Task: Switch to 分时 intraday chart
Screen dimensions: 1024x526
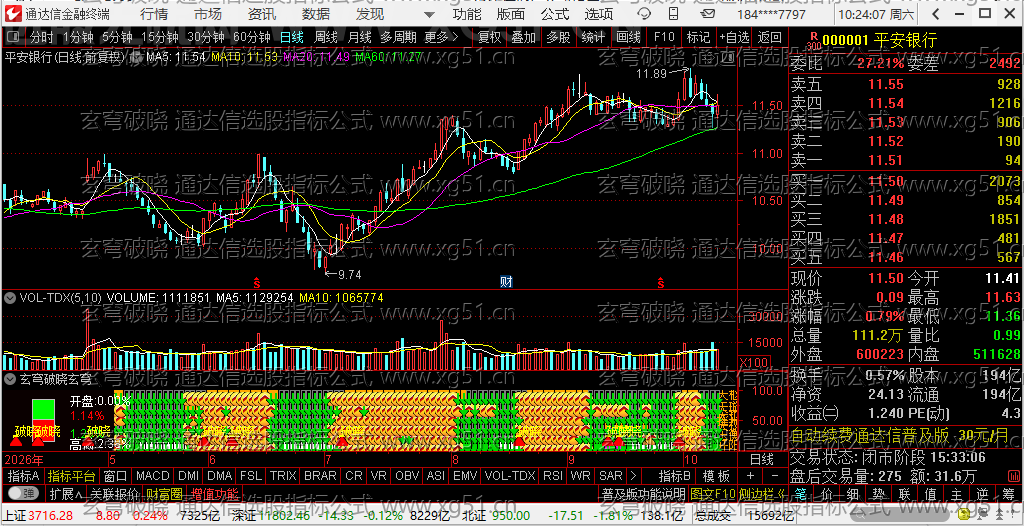Action: [43, 37]
